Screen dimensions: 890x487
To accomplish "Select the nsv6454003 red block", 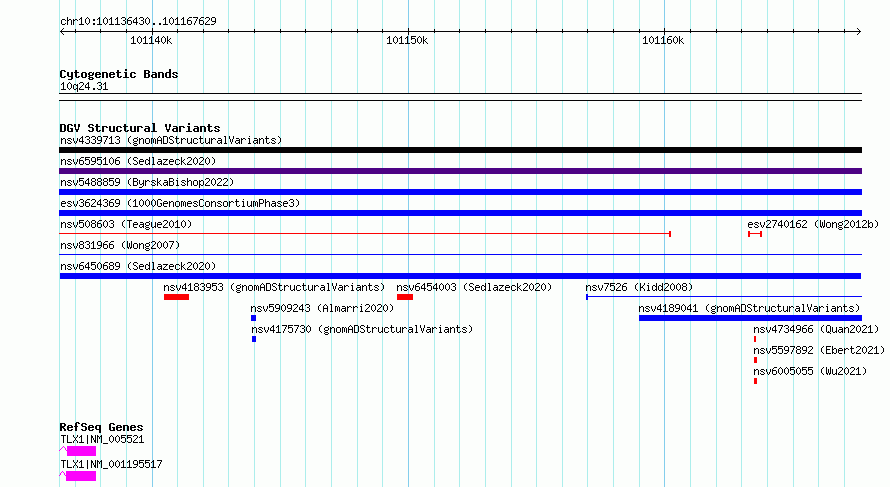I will (405, 297).
